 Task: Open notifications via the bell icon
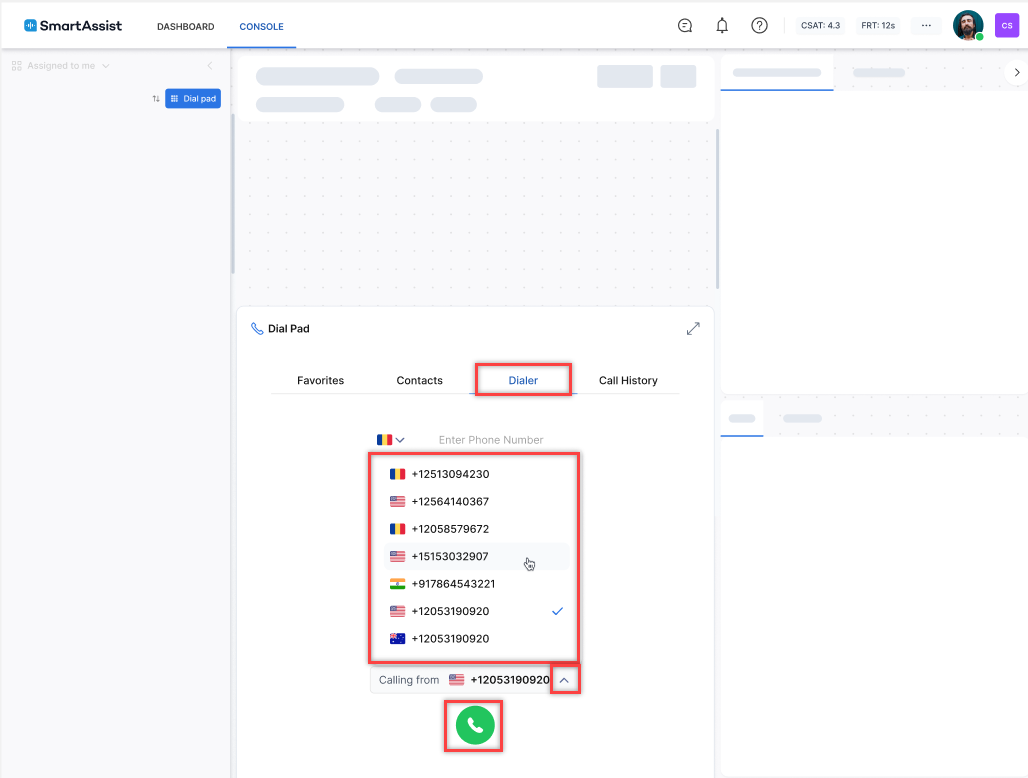722,25
